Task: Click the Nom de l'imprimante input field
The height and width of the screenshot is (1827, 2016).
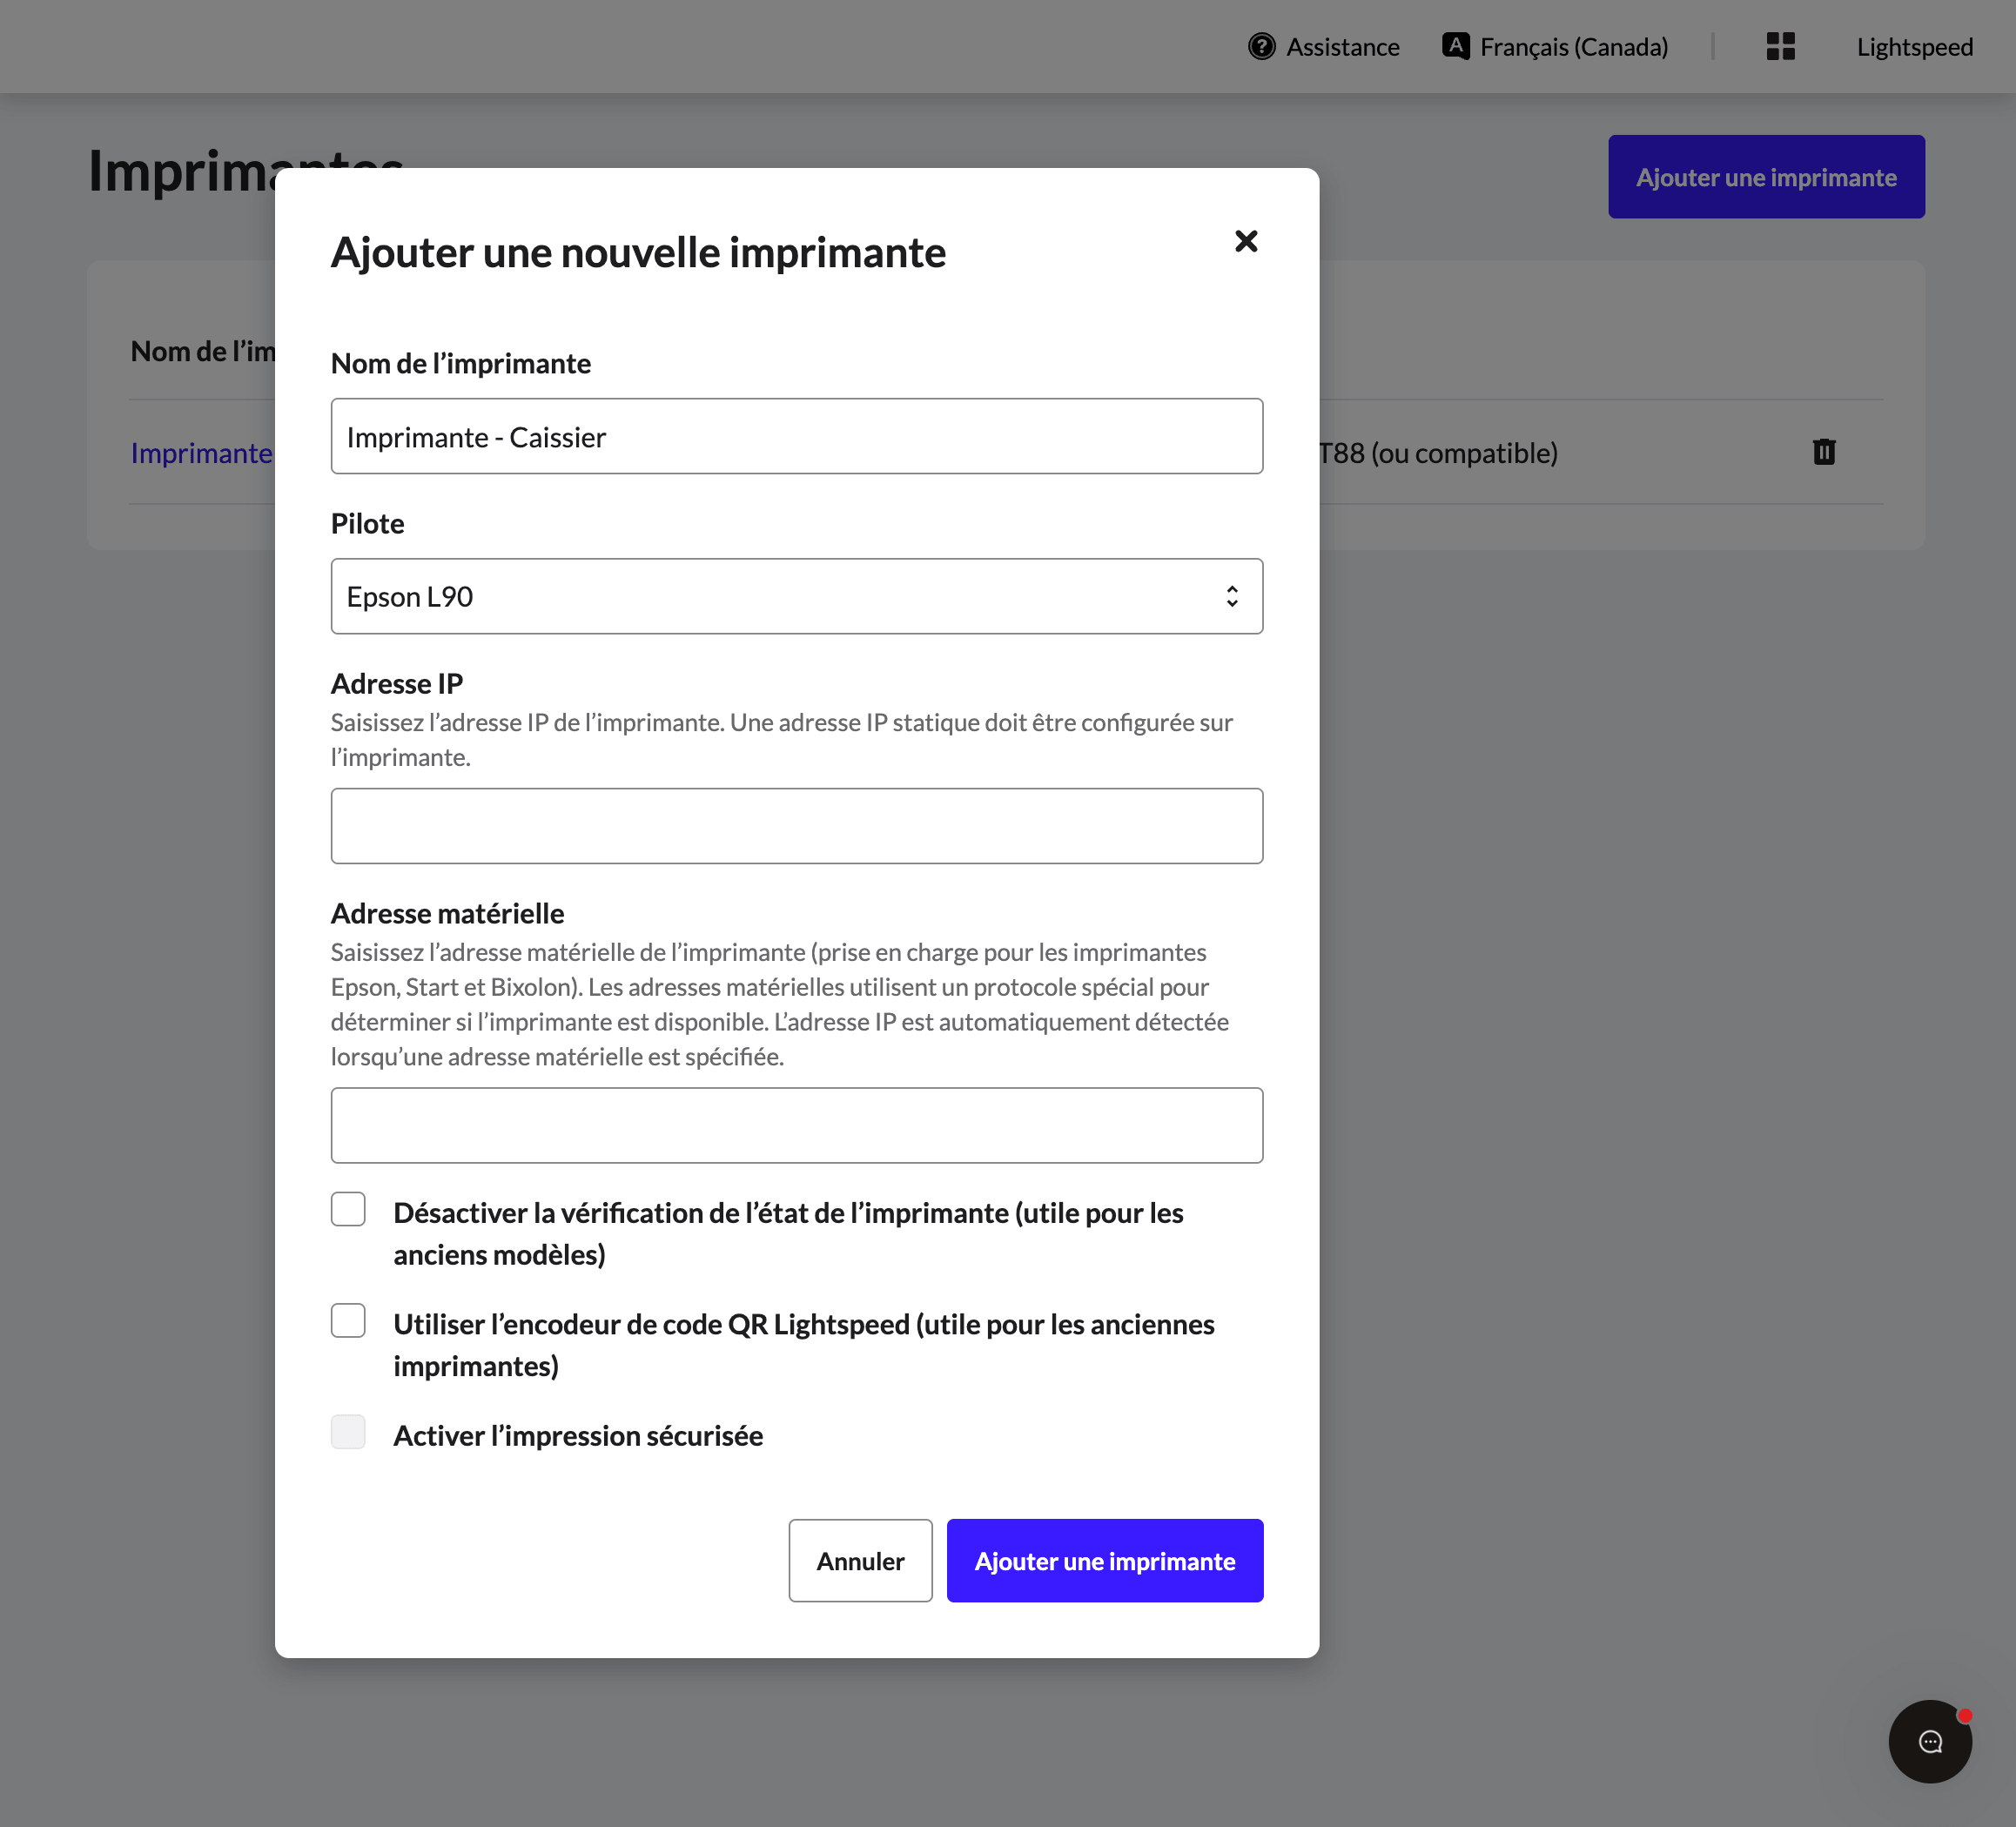Action: 797,436
